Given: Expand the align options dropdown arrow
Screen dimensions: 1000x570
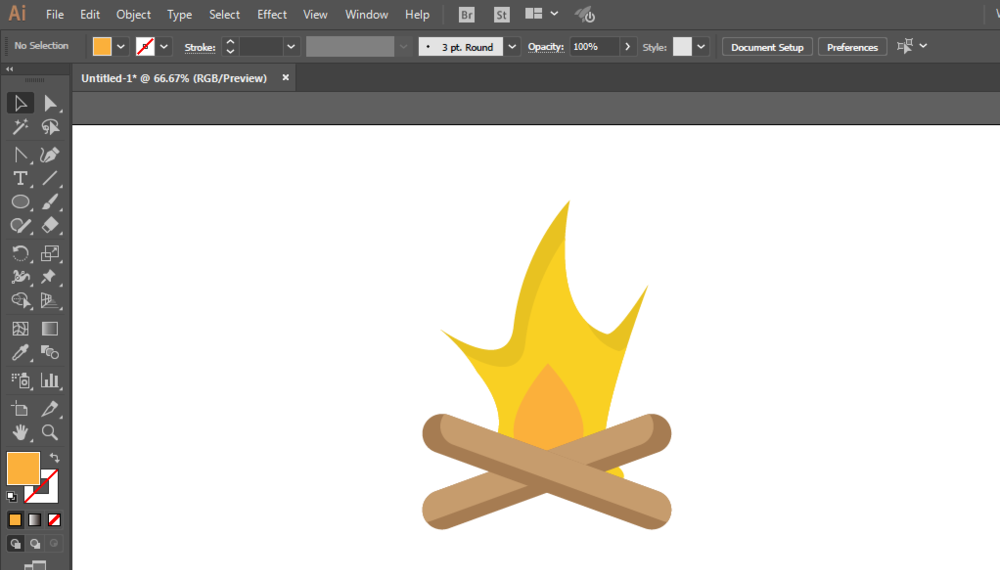Looking at the screenshot, I should click(923, 46).
